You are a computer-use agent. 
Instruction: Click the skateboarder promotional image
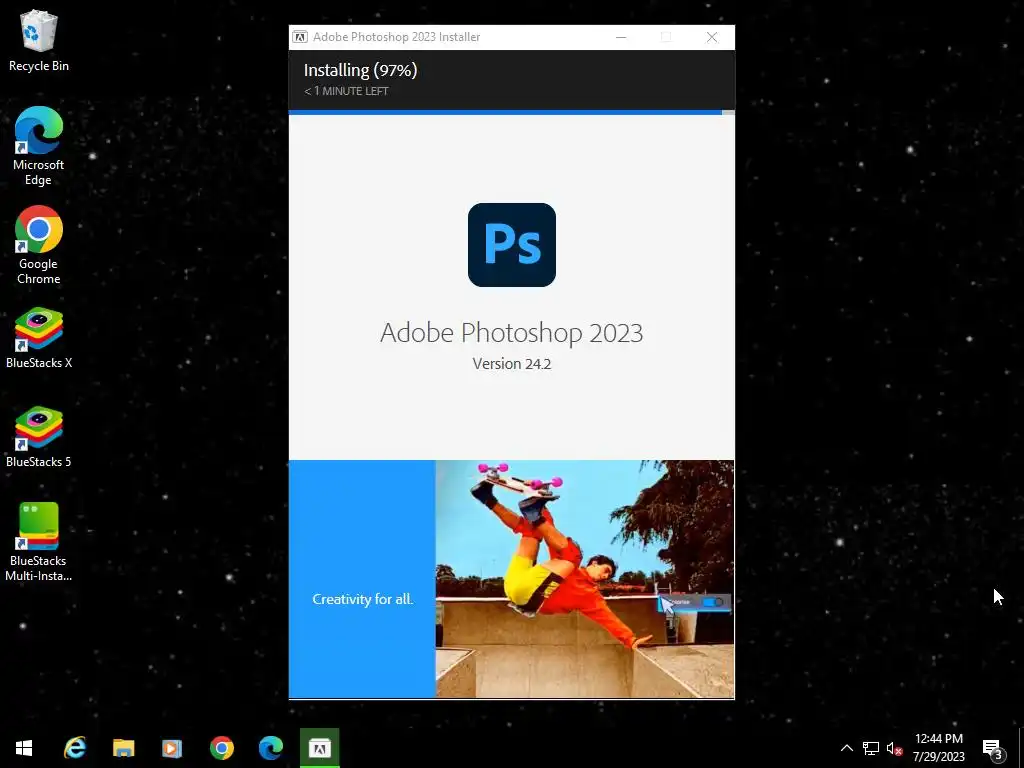[x=584, y=579]
